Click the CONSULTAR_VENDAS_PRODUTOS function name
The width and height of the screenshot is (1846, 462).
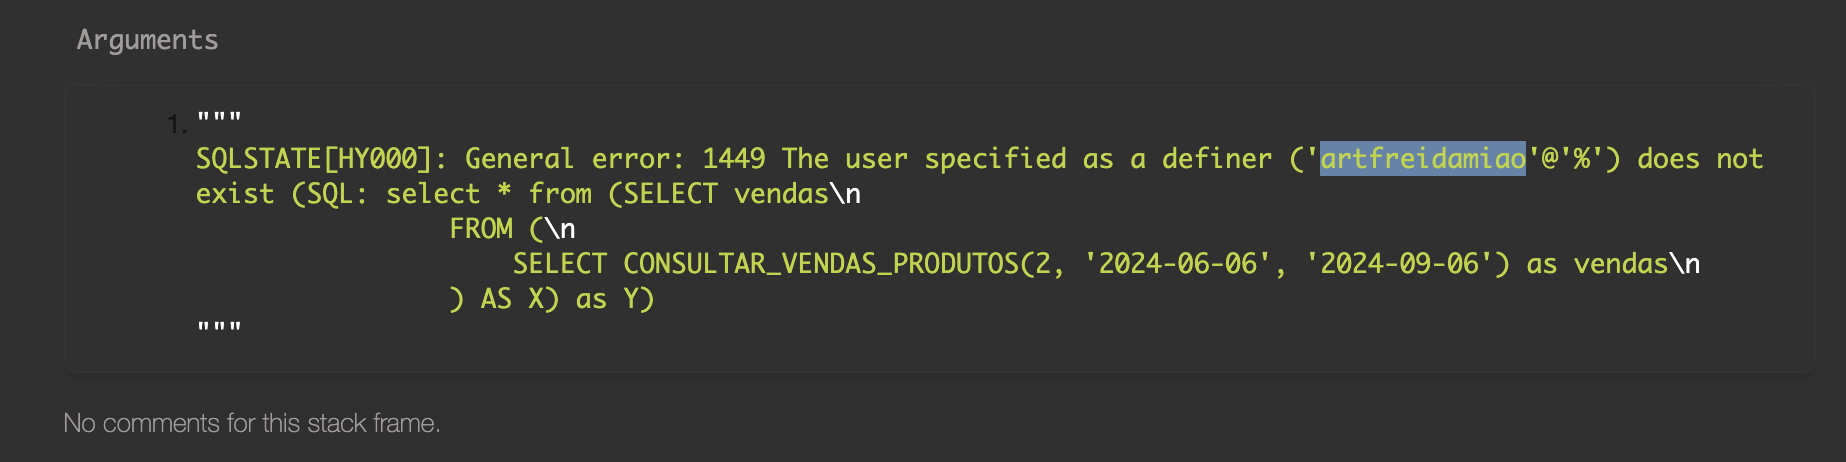pos(819,264)
